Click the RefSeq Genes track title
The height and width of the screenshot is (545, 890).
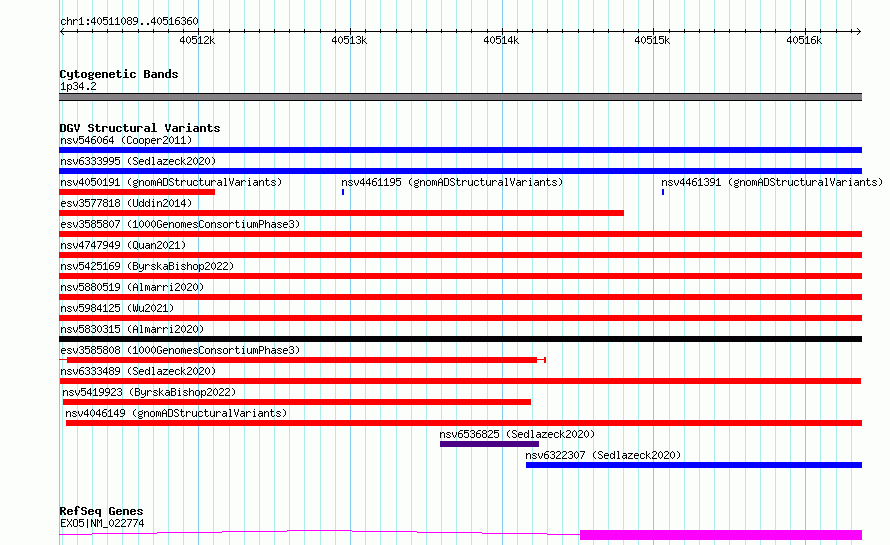[x=101, y=512]
